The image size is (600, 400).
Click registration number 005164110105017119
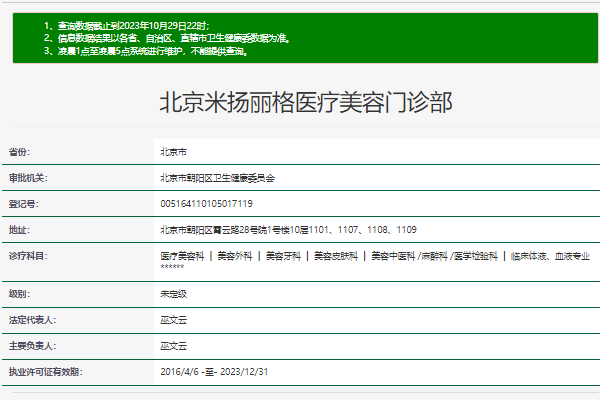pos(207,204)
